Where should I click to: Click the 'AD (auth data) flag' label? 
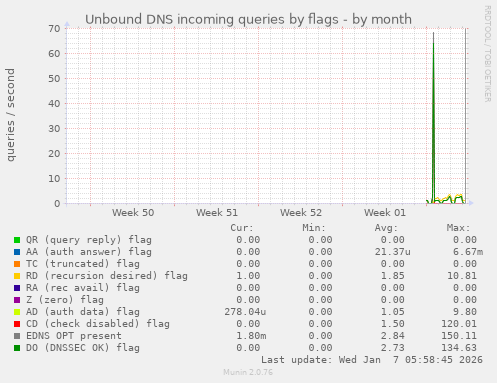[83, 312]
